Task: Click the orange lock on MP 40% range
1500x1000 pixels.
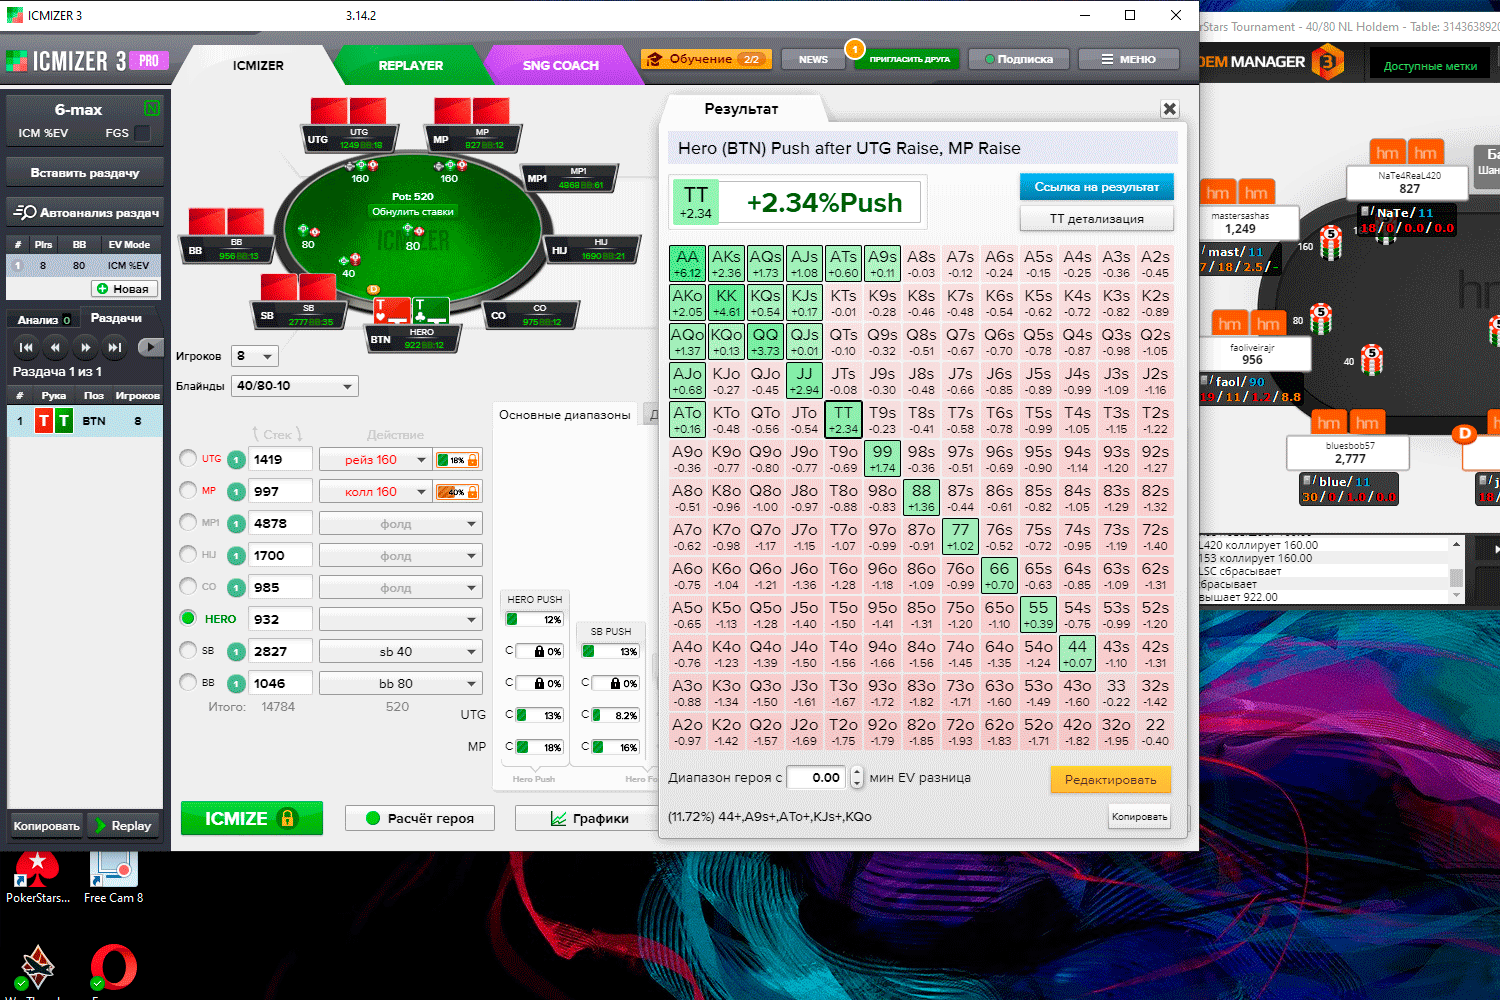Action: 473,492
